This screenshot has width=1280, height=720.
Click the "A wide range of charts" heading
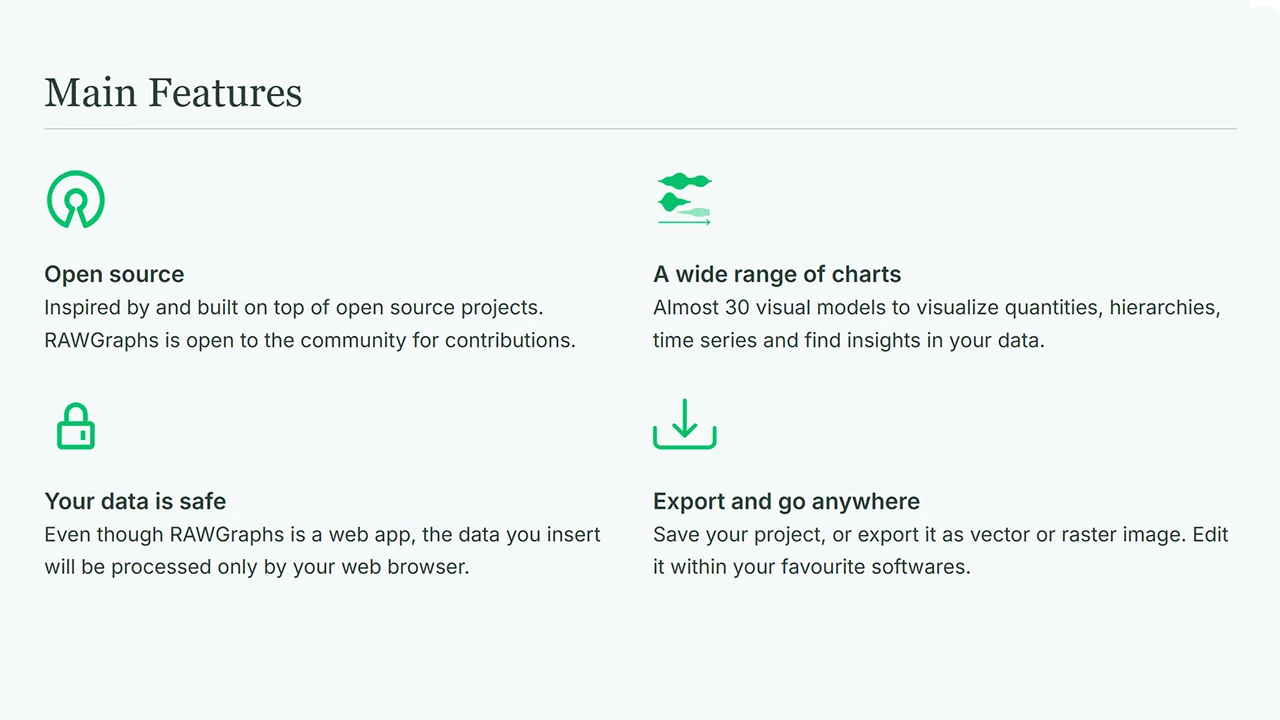coord(777,275)
